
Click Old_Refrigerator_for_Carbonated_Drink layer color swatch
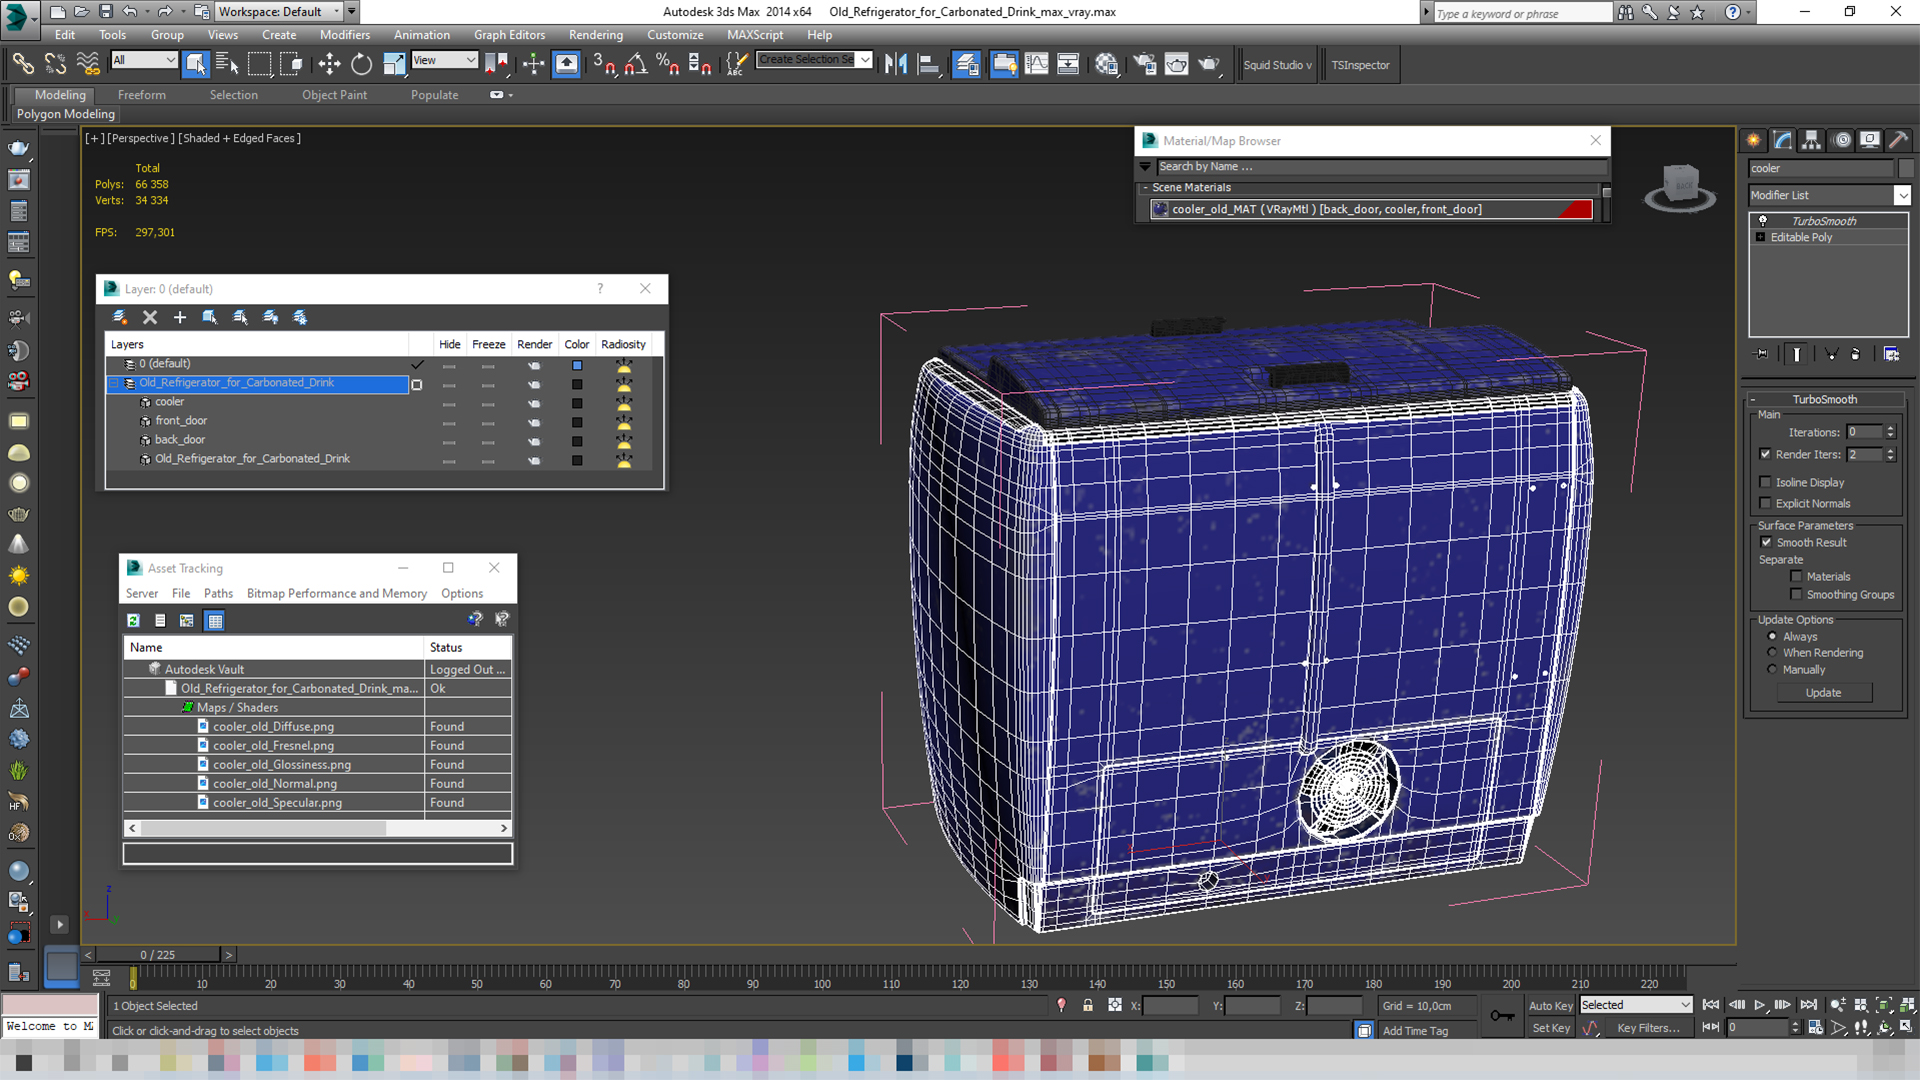click(577, 384)
